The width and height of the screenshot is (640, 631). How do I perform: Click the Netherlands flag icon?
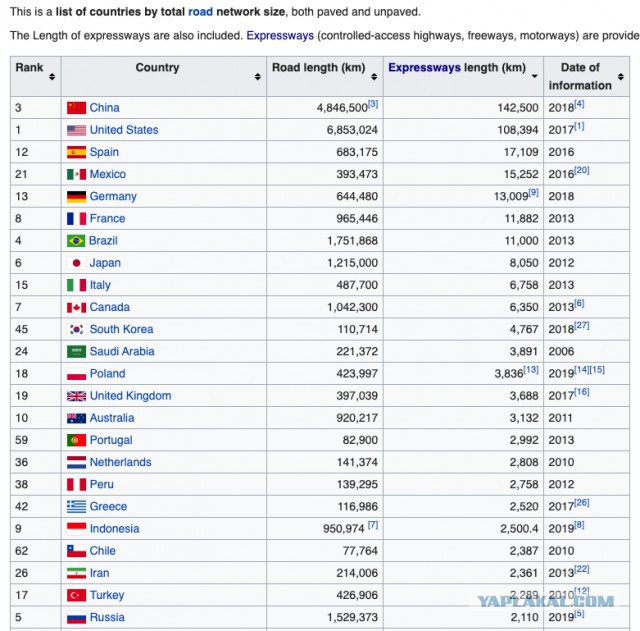click(x=76, y=462)
